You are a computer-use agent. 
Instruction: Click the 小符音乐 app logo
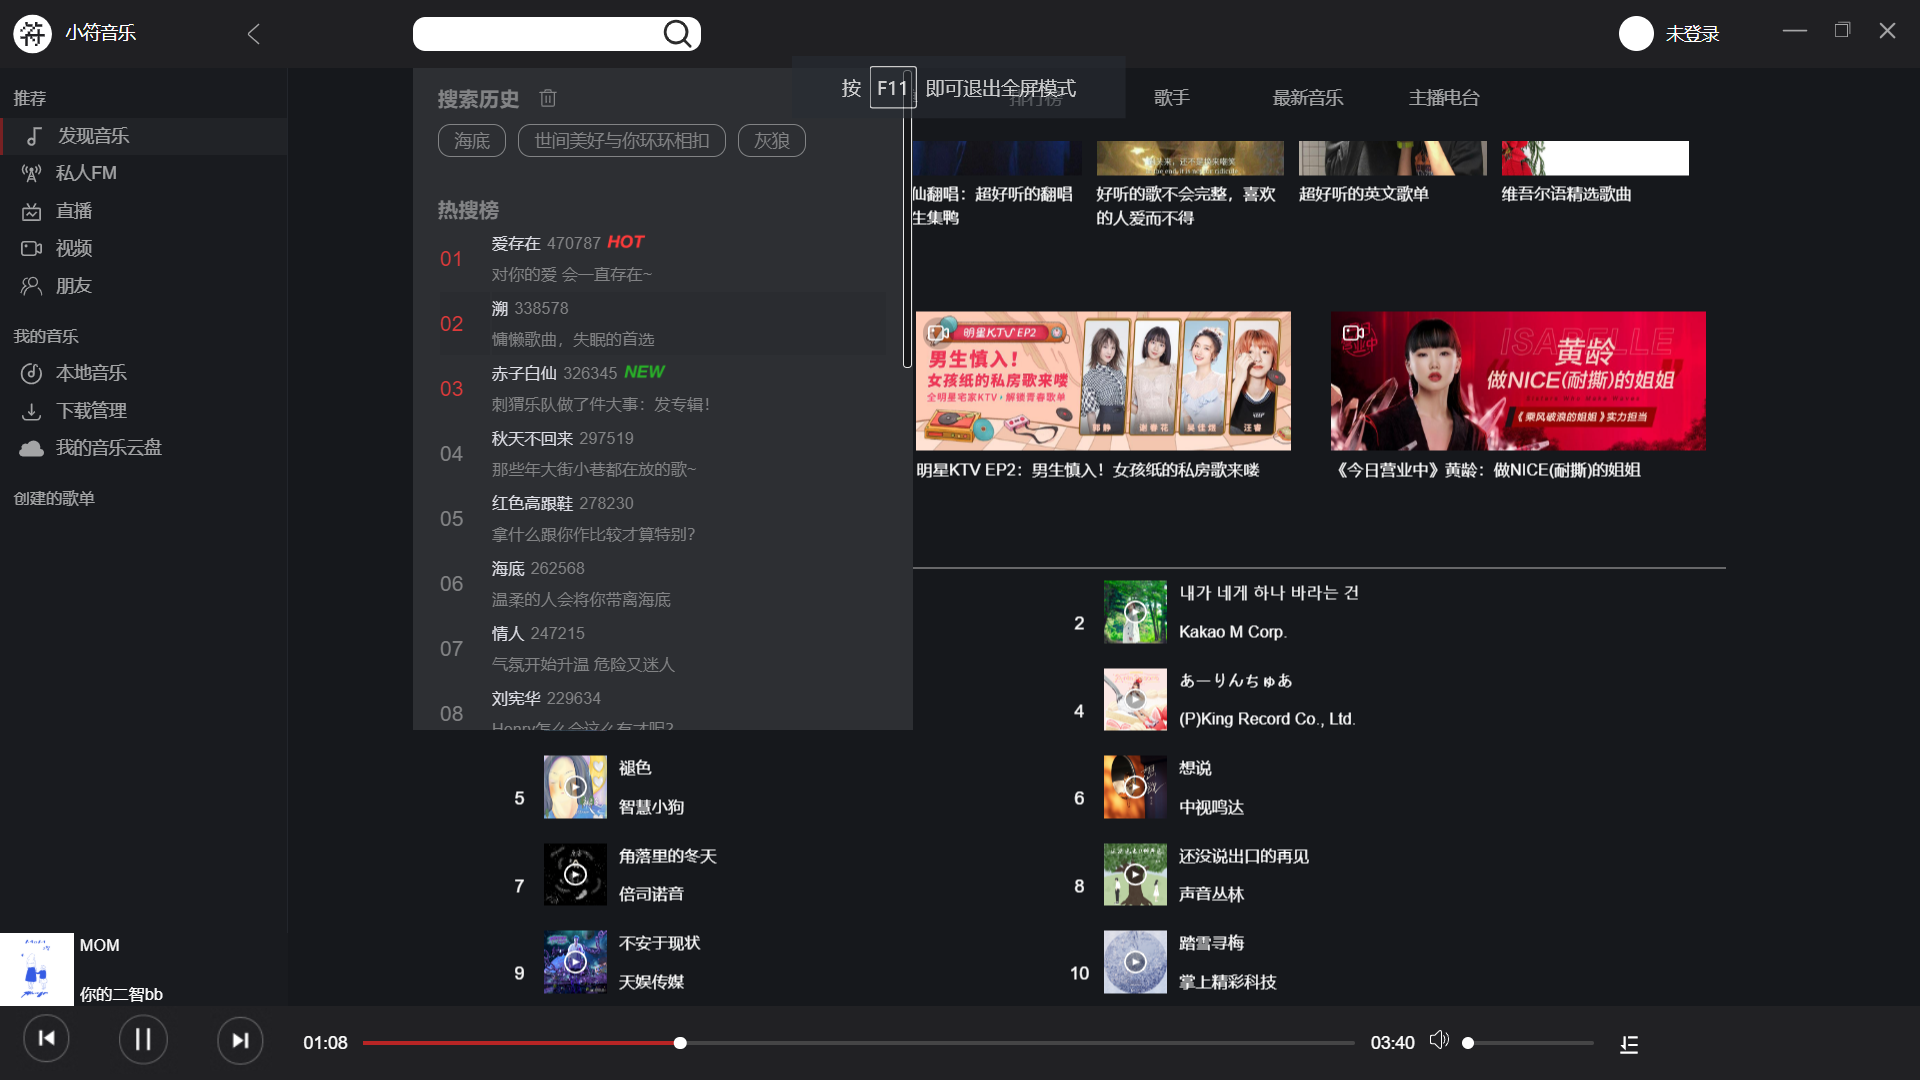coord(32,33)
